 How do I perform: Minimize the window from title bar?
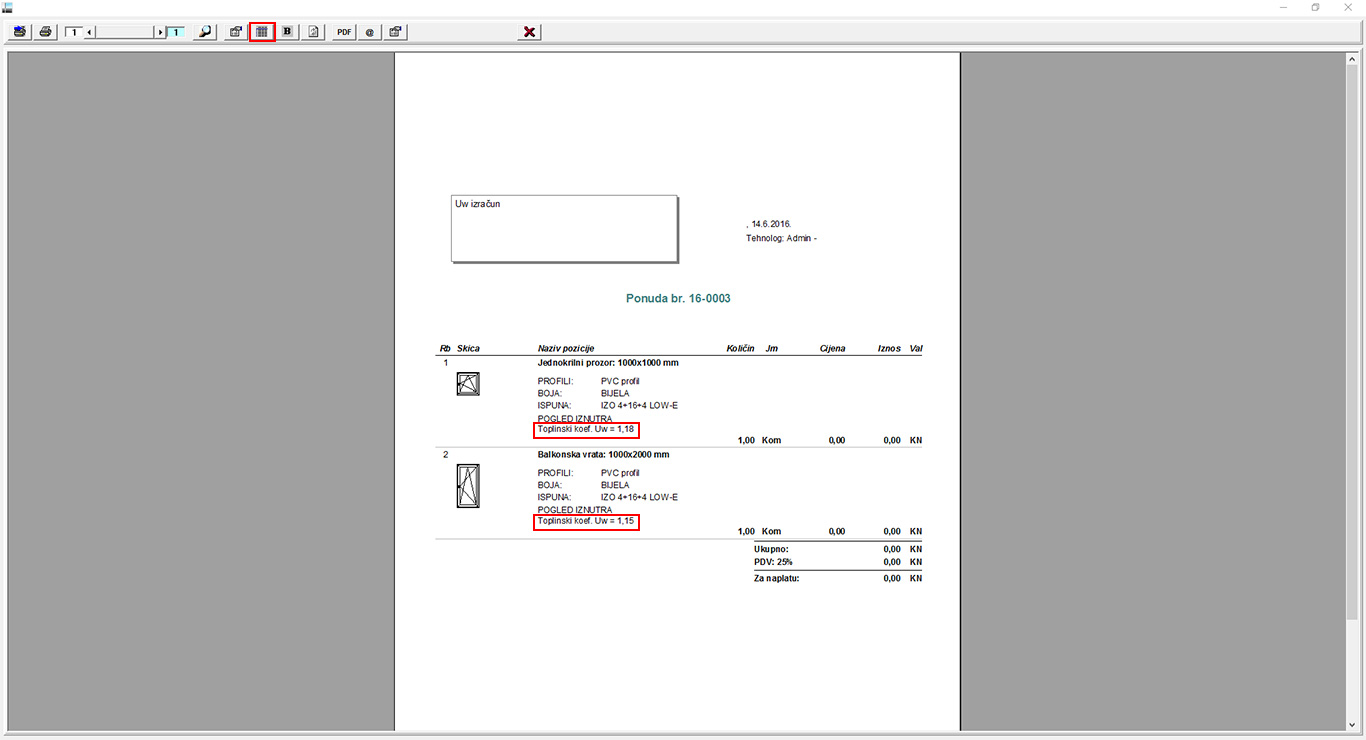pyautogui.click(x=1284, y=7)
